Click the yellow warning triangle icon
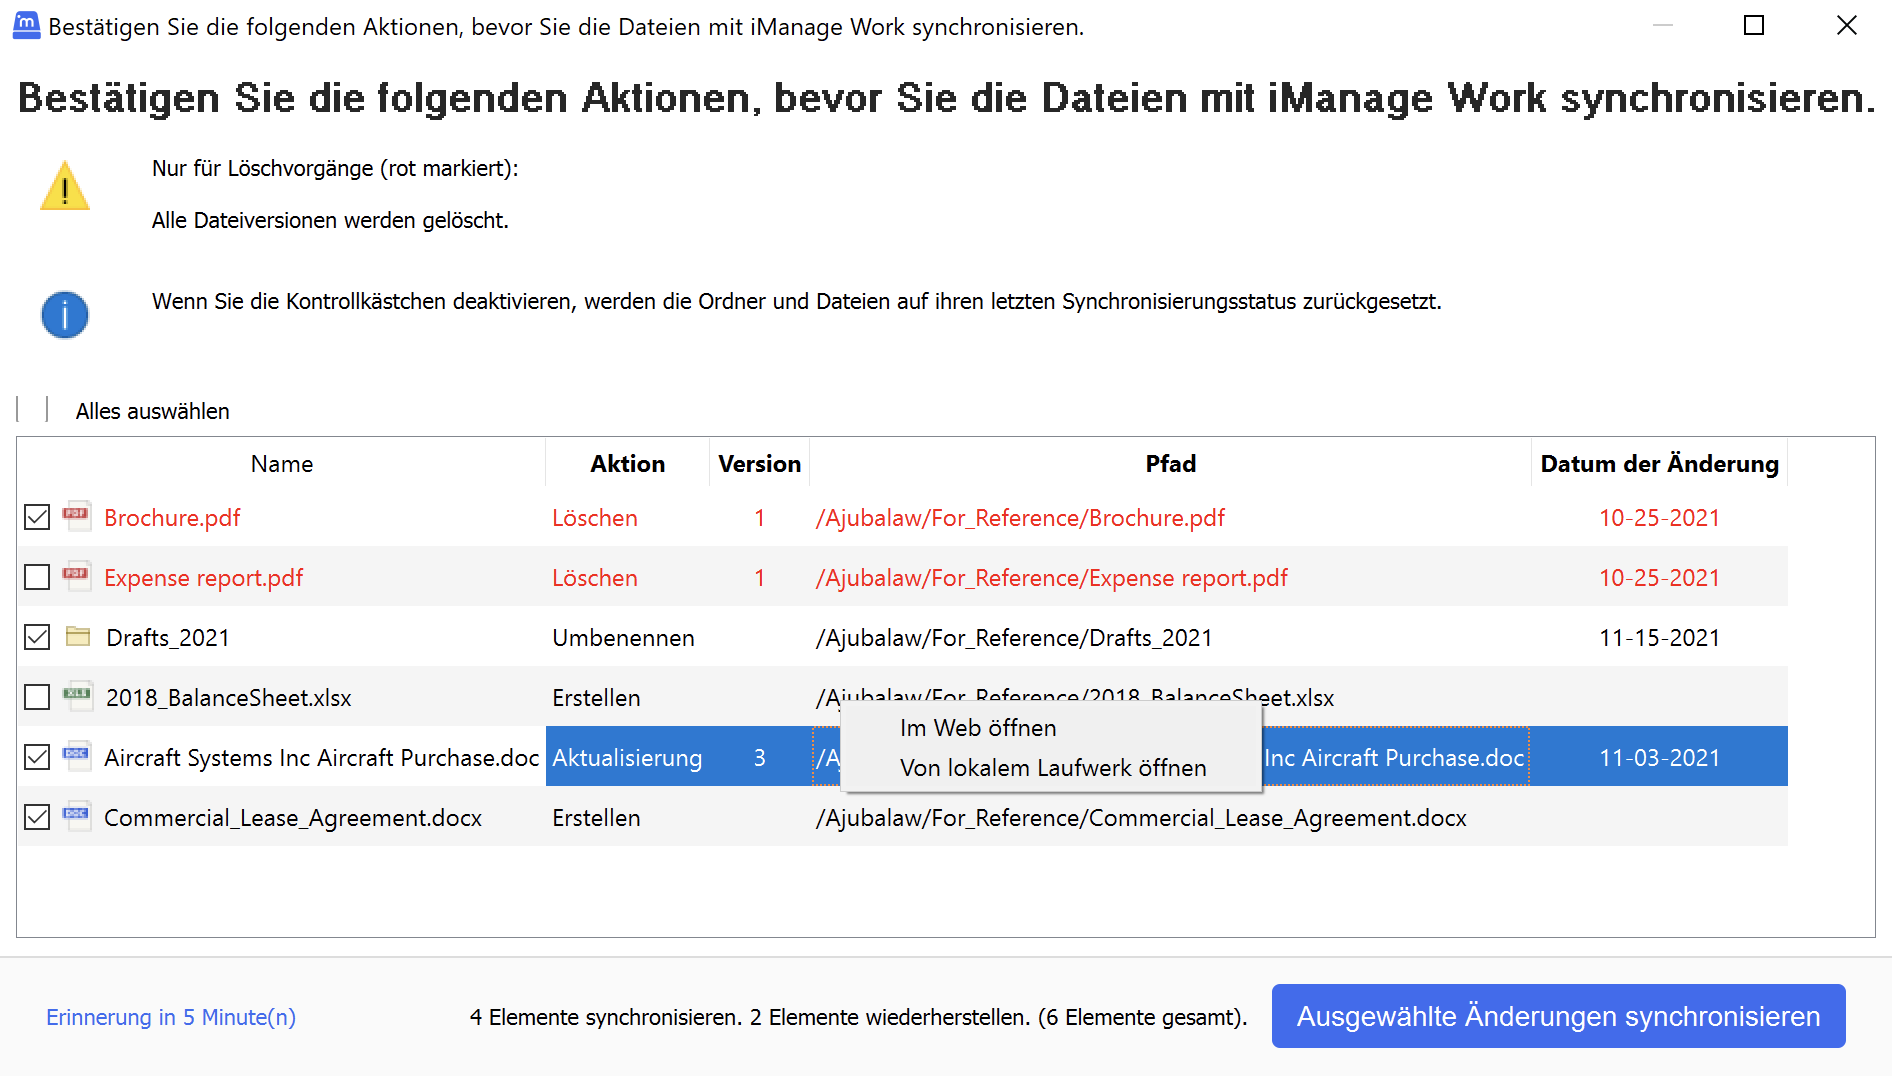Viewport: 1892px width, 1076px height. [65, 186]
